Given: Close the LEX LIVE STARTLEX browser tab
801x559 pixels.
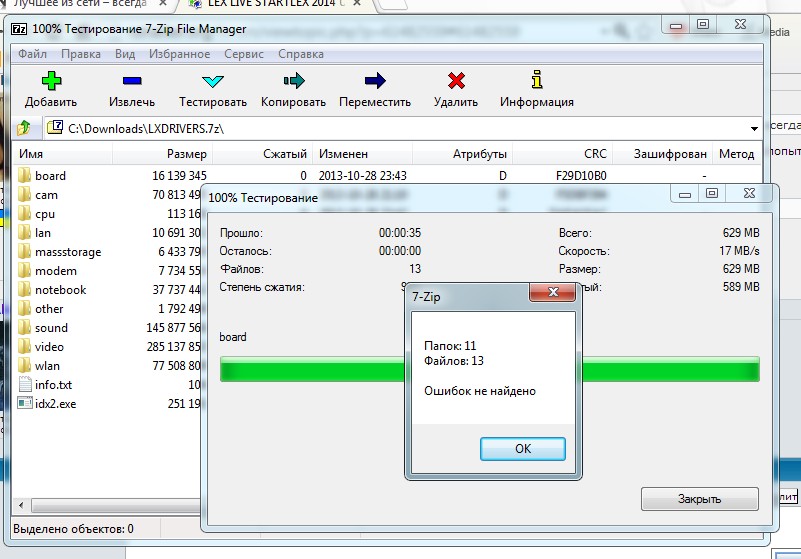Looking at the screenshot, I should [357, 3].
